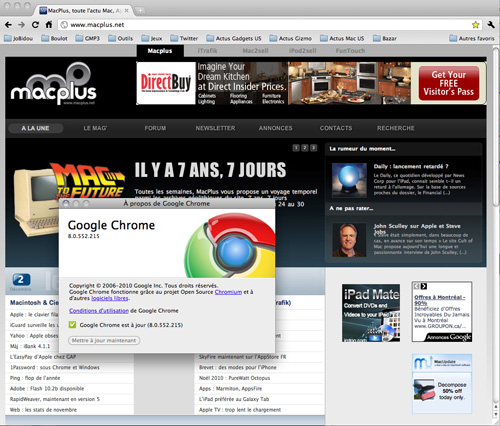Viewport: 500px width, 426px height.
Task: Follow the Chromium link in About dialog
Action: 228,292
